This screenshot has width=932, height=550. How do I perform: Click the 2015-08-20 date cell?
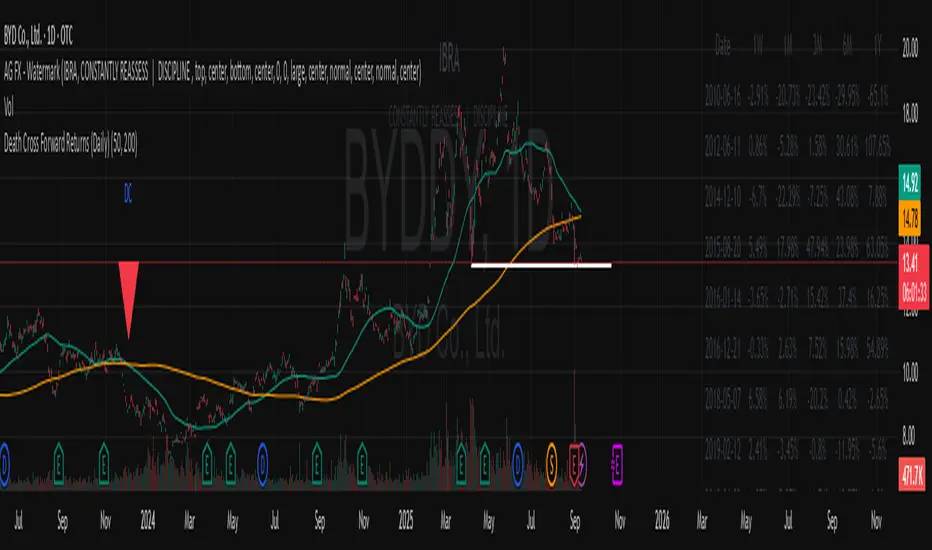723,247
